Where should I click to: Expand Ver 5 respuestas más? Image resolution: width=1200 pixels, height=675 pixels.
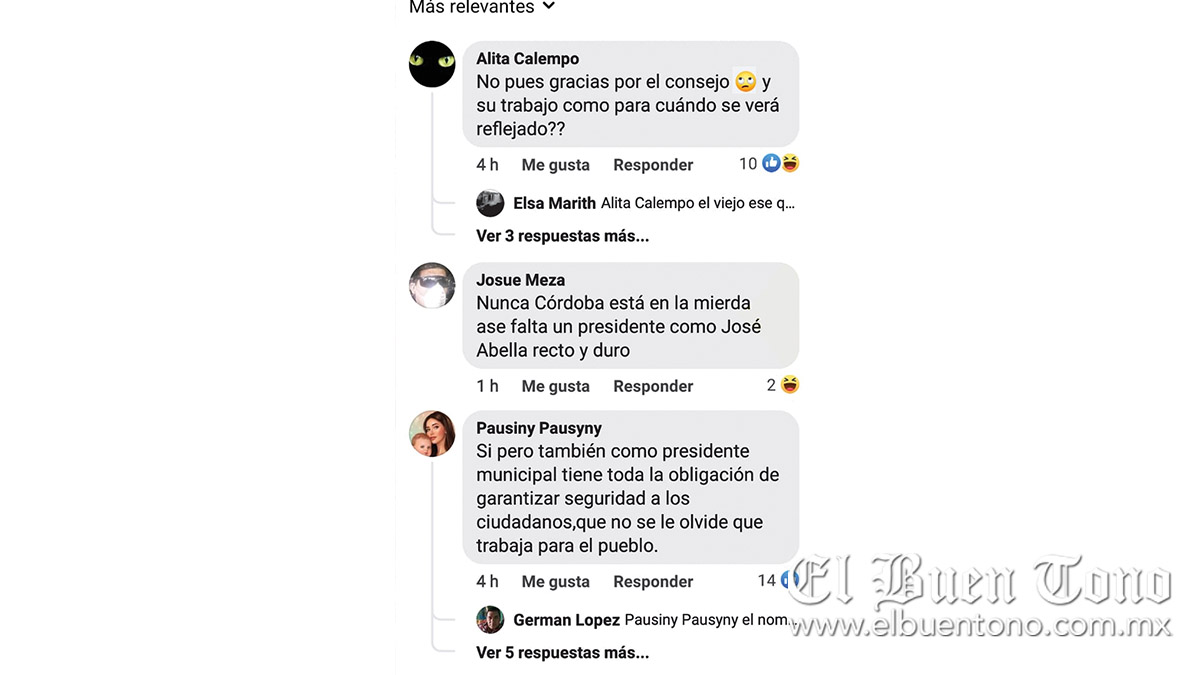pos(562,653)
